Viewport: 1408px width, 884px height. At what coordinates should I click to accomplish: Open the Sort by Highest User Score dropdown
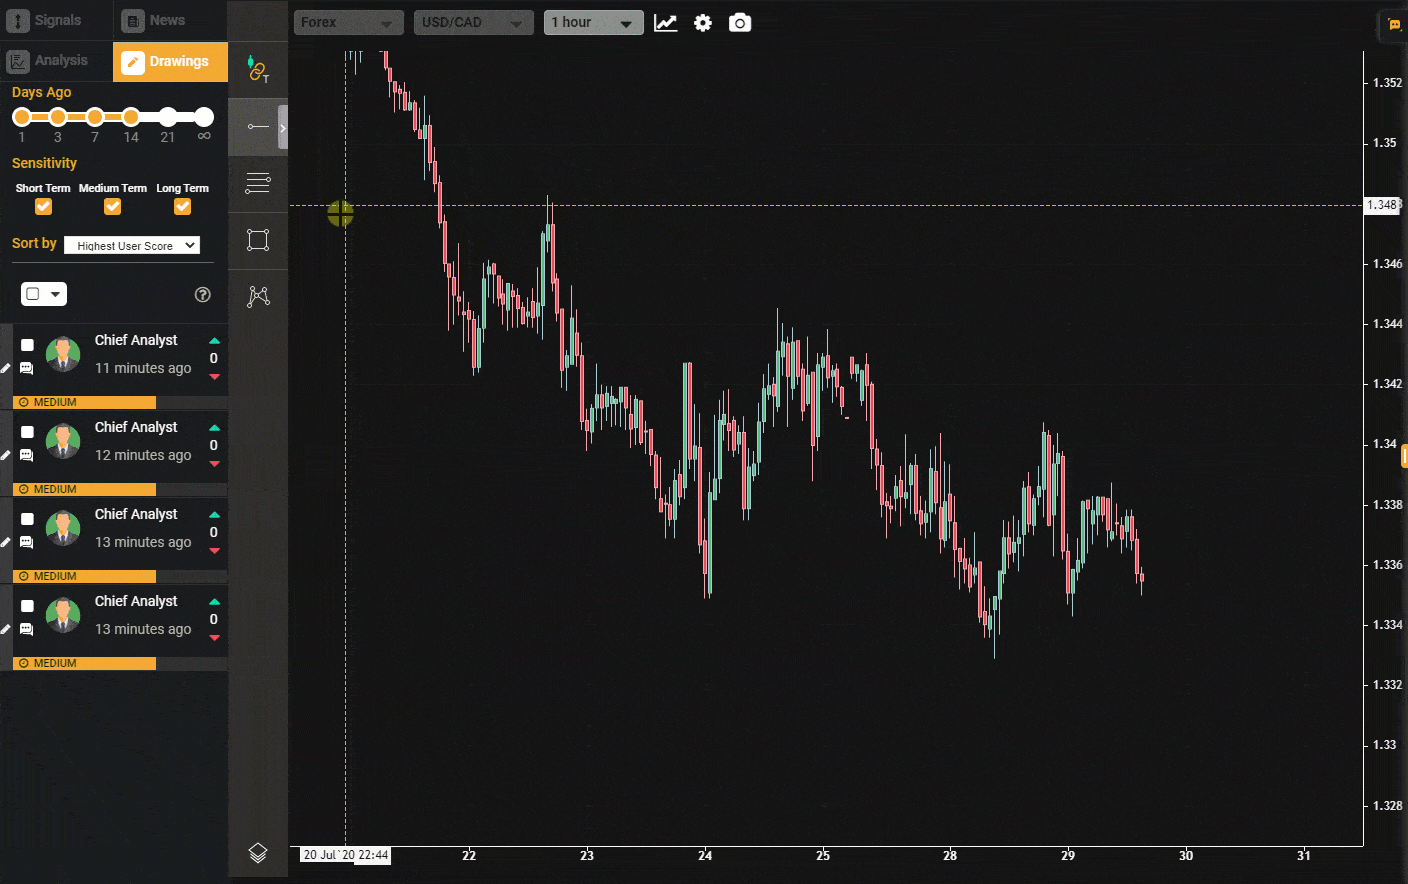coord(132,245)
